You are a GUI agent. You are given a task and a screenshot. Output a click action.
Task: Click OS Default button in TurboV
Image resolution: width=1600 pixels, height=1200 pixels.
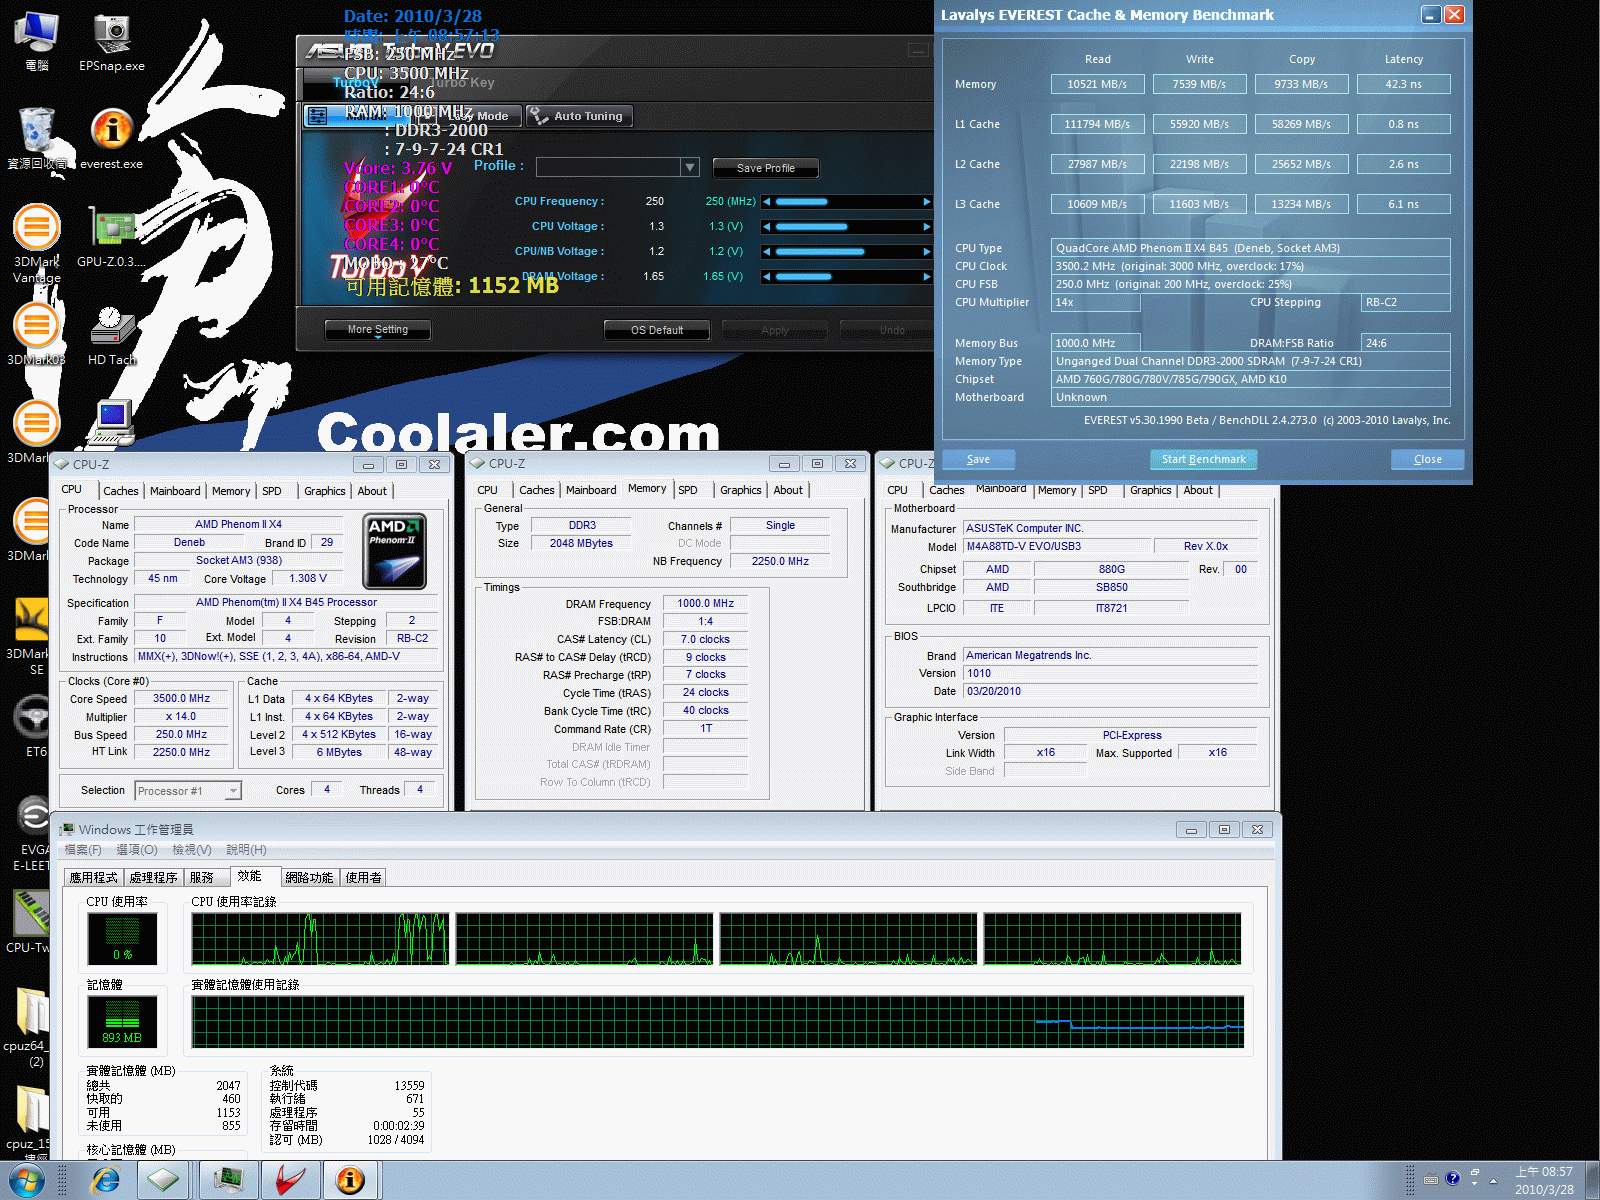(x=657, y=330)
